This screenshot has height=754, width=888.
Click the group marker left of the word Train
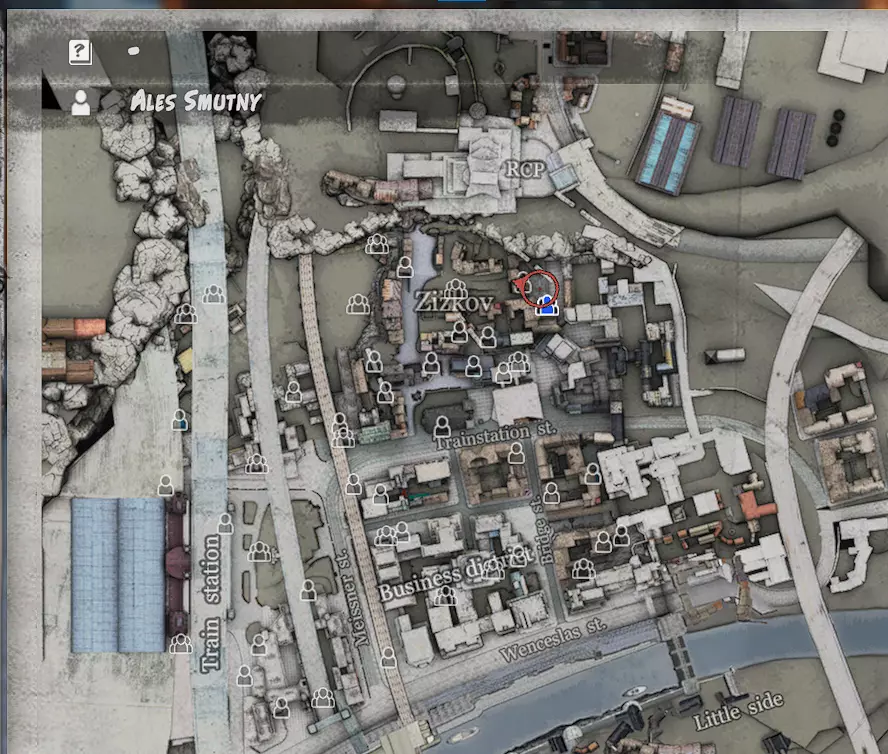[181, 643]
